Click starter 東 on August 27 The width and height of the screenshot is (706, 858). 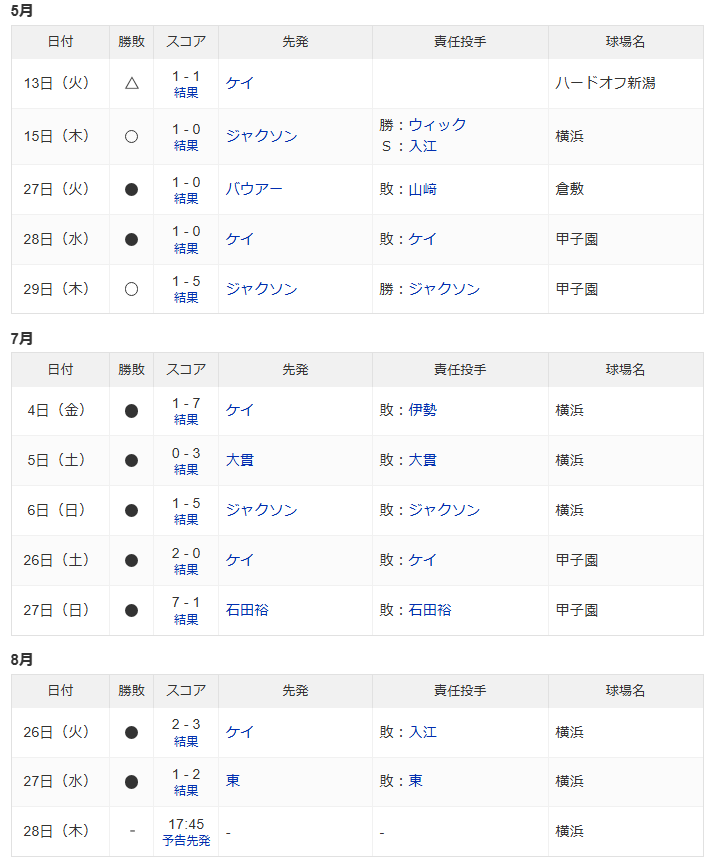coord(233,781)
